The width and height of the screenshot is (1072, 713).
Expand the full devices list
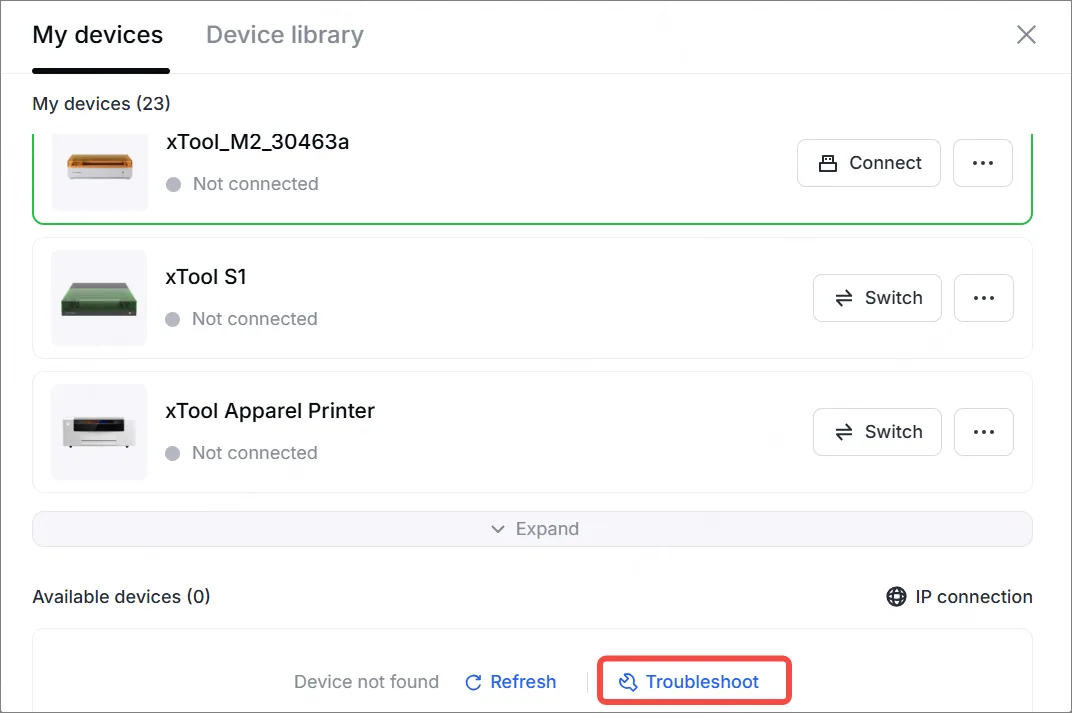532,529
